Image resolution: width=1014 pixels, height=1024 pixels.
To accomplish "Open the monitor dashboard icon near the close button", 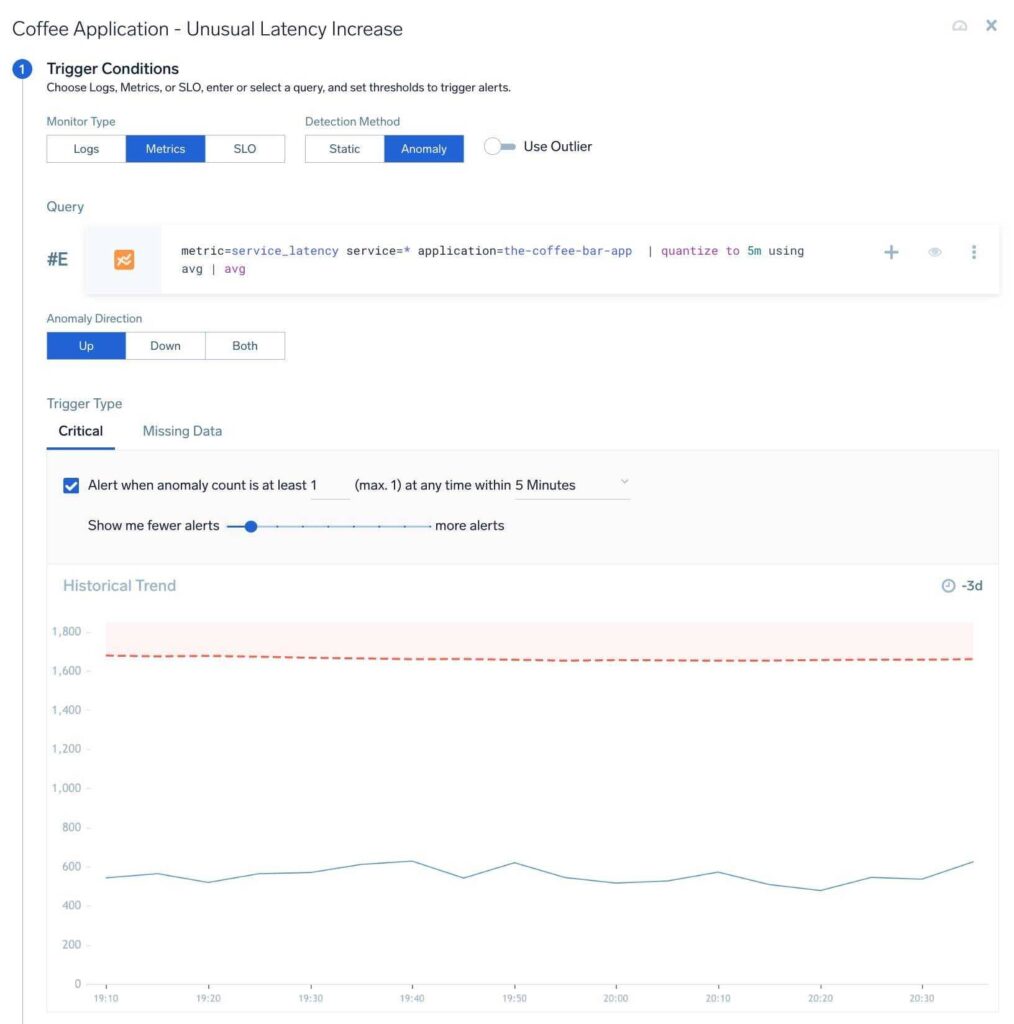I will pyautogui.click(x=959, y=26).
